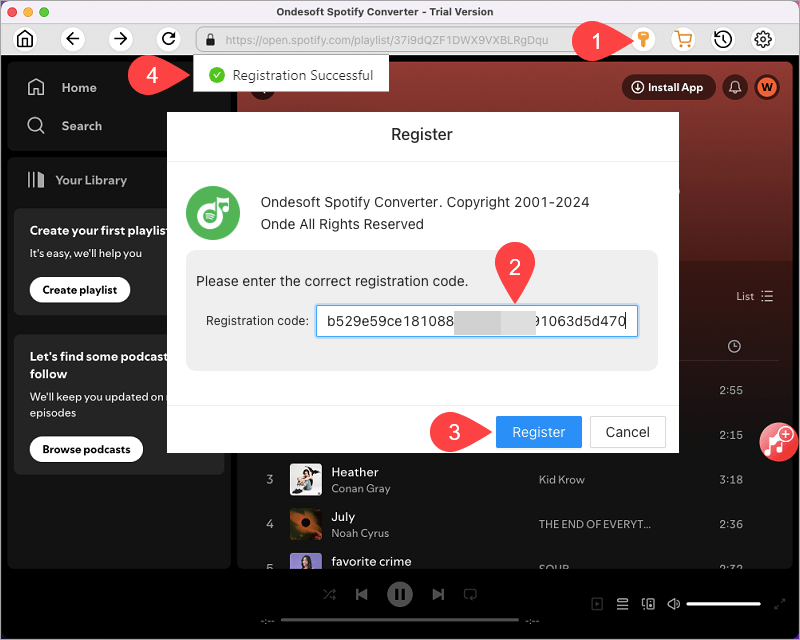Go to Spotify Home in the sidebar
The height and width of the screenshot is (640, 800).
tap(62, 88)
